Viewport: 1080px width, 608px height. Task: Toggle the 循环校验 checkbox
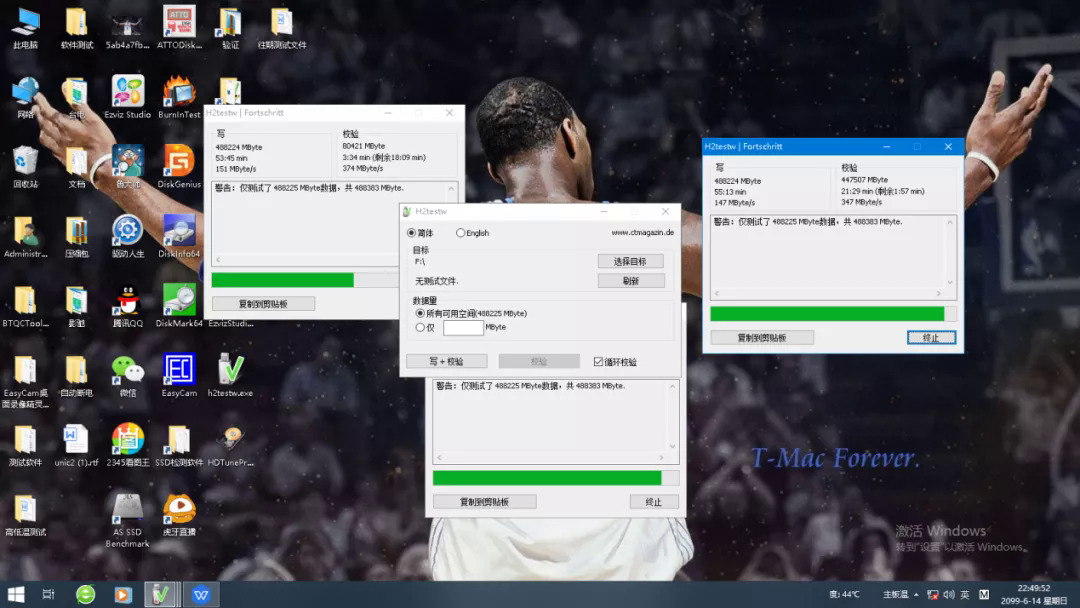pyautogui.click(x=599, y=362)
